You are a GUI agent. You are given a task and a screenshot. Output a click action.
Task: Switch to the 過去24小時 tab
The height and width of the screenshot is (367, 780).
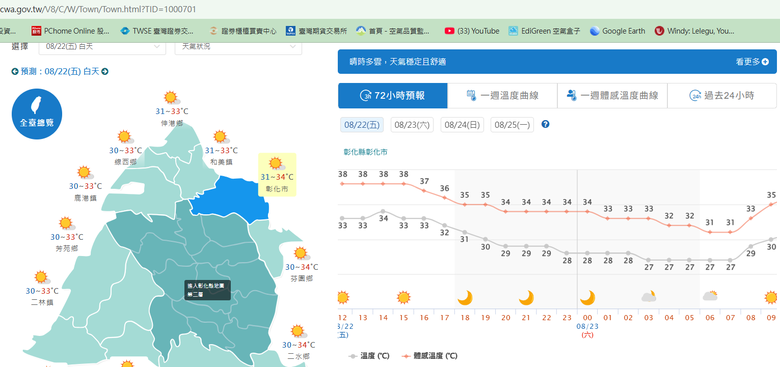coord(722,95)
